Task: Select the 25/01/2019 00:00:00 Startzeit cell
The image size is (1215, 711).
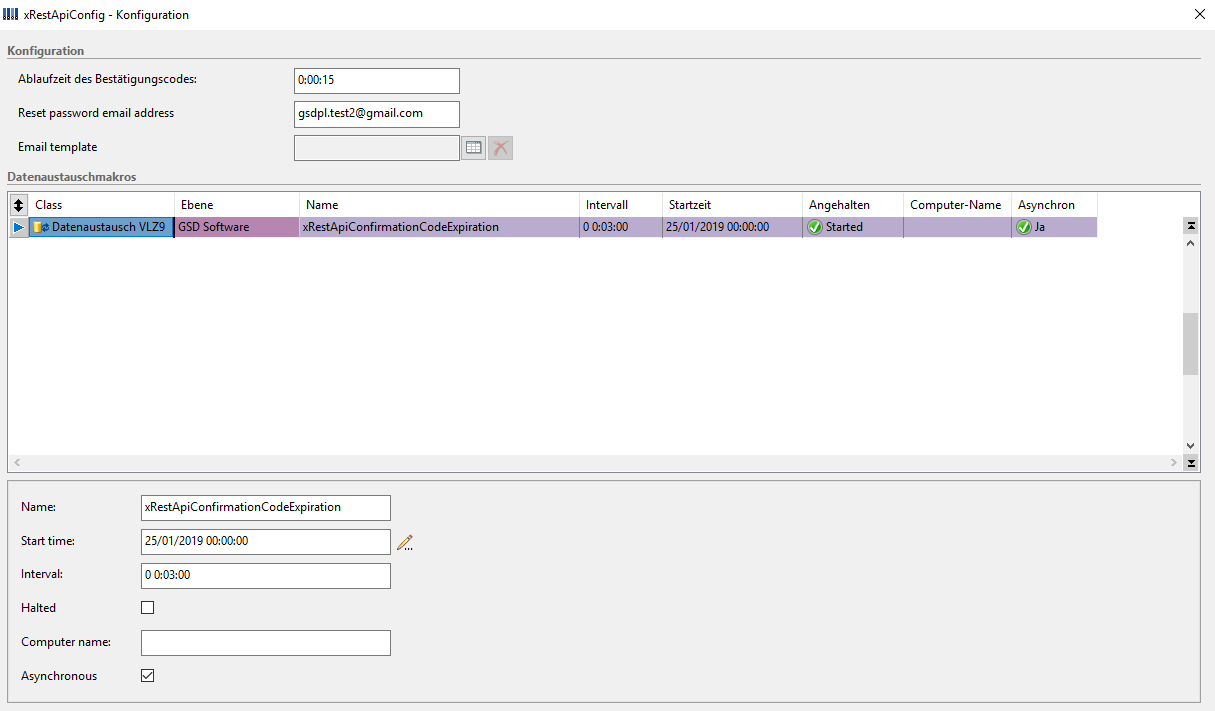Action: coord(732,227)
